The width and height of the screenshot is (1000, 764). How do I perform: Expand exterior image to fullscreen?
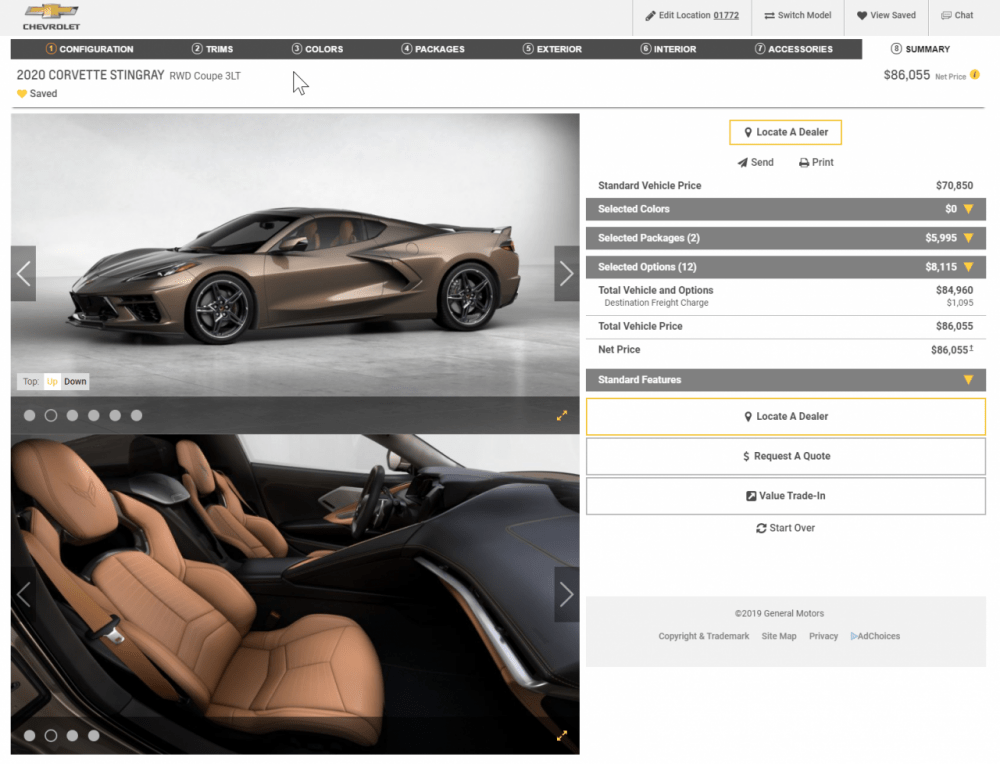click(562, 416)
